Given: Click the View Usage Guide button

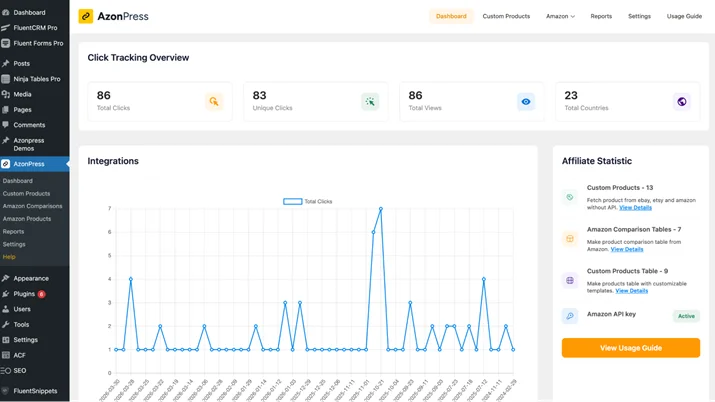Looking at the screenshot, I should (631, 348).
